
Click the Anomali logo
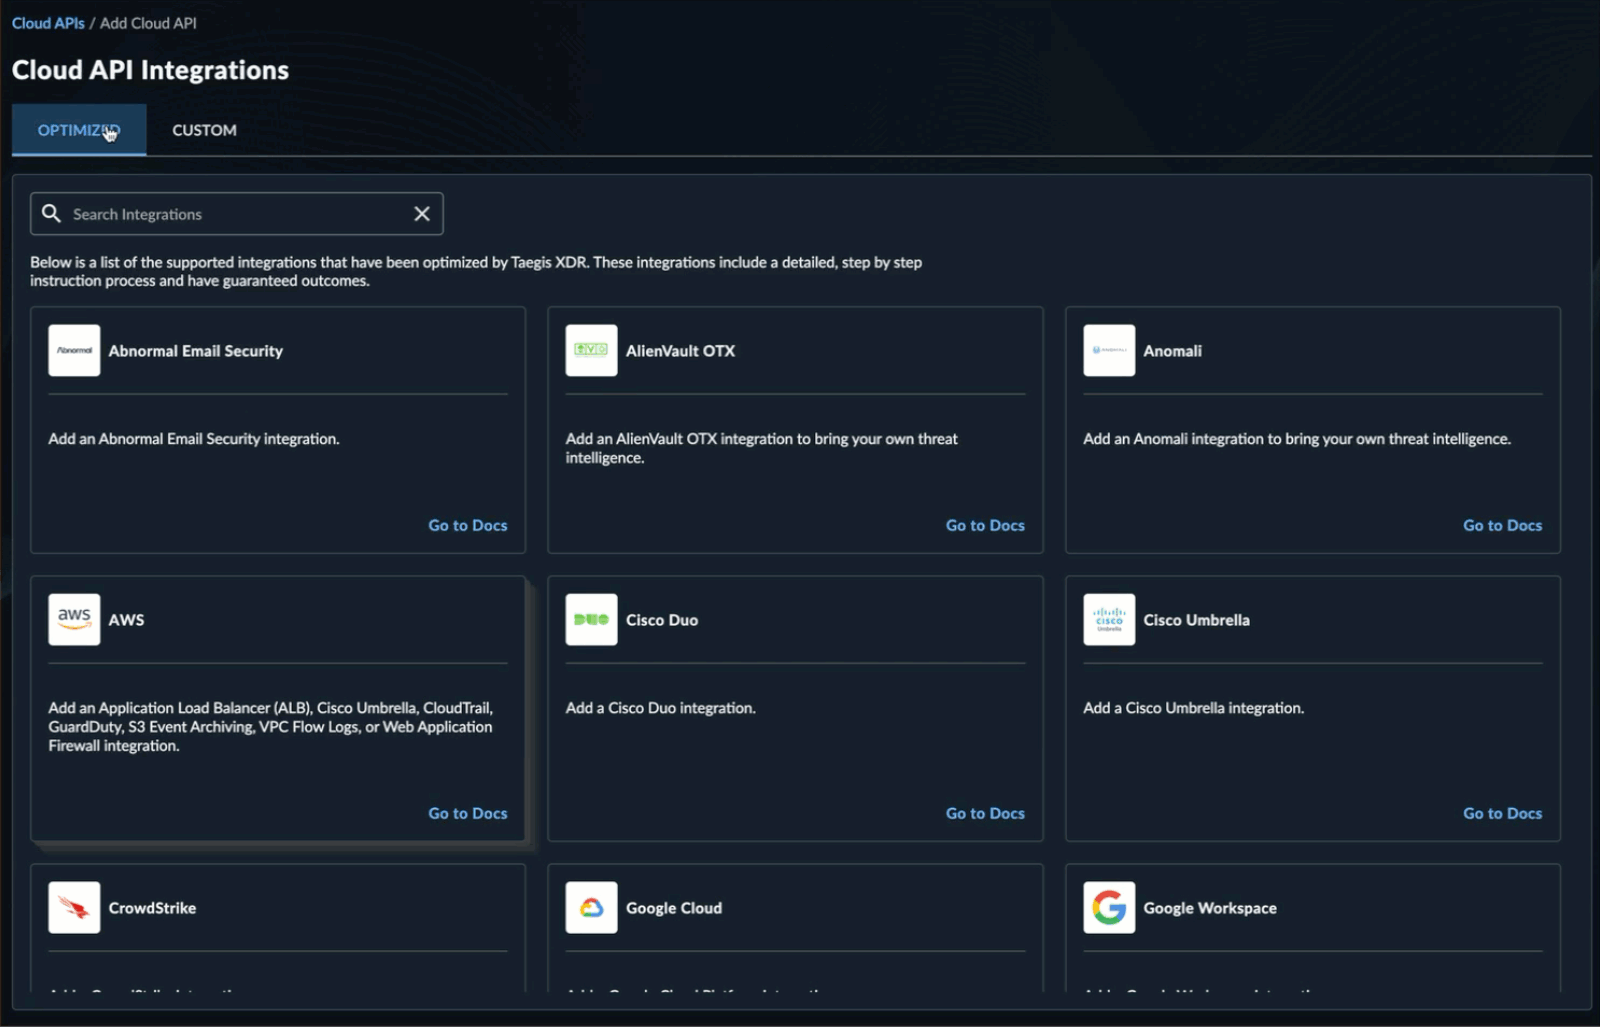click(1109, 351)
